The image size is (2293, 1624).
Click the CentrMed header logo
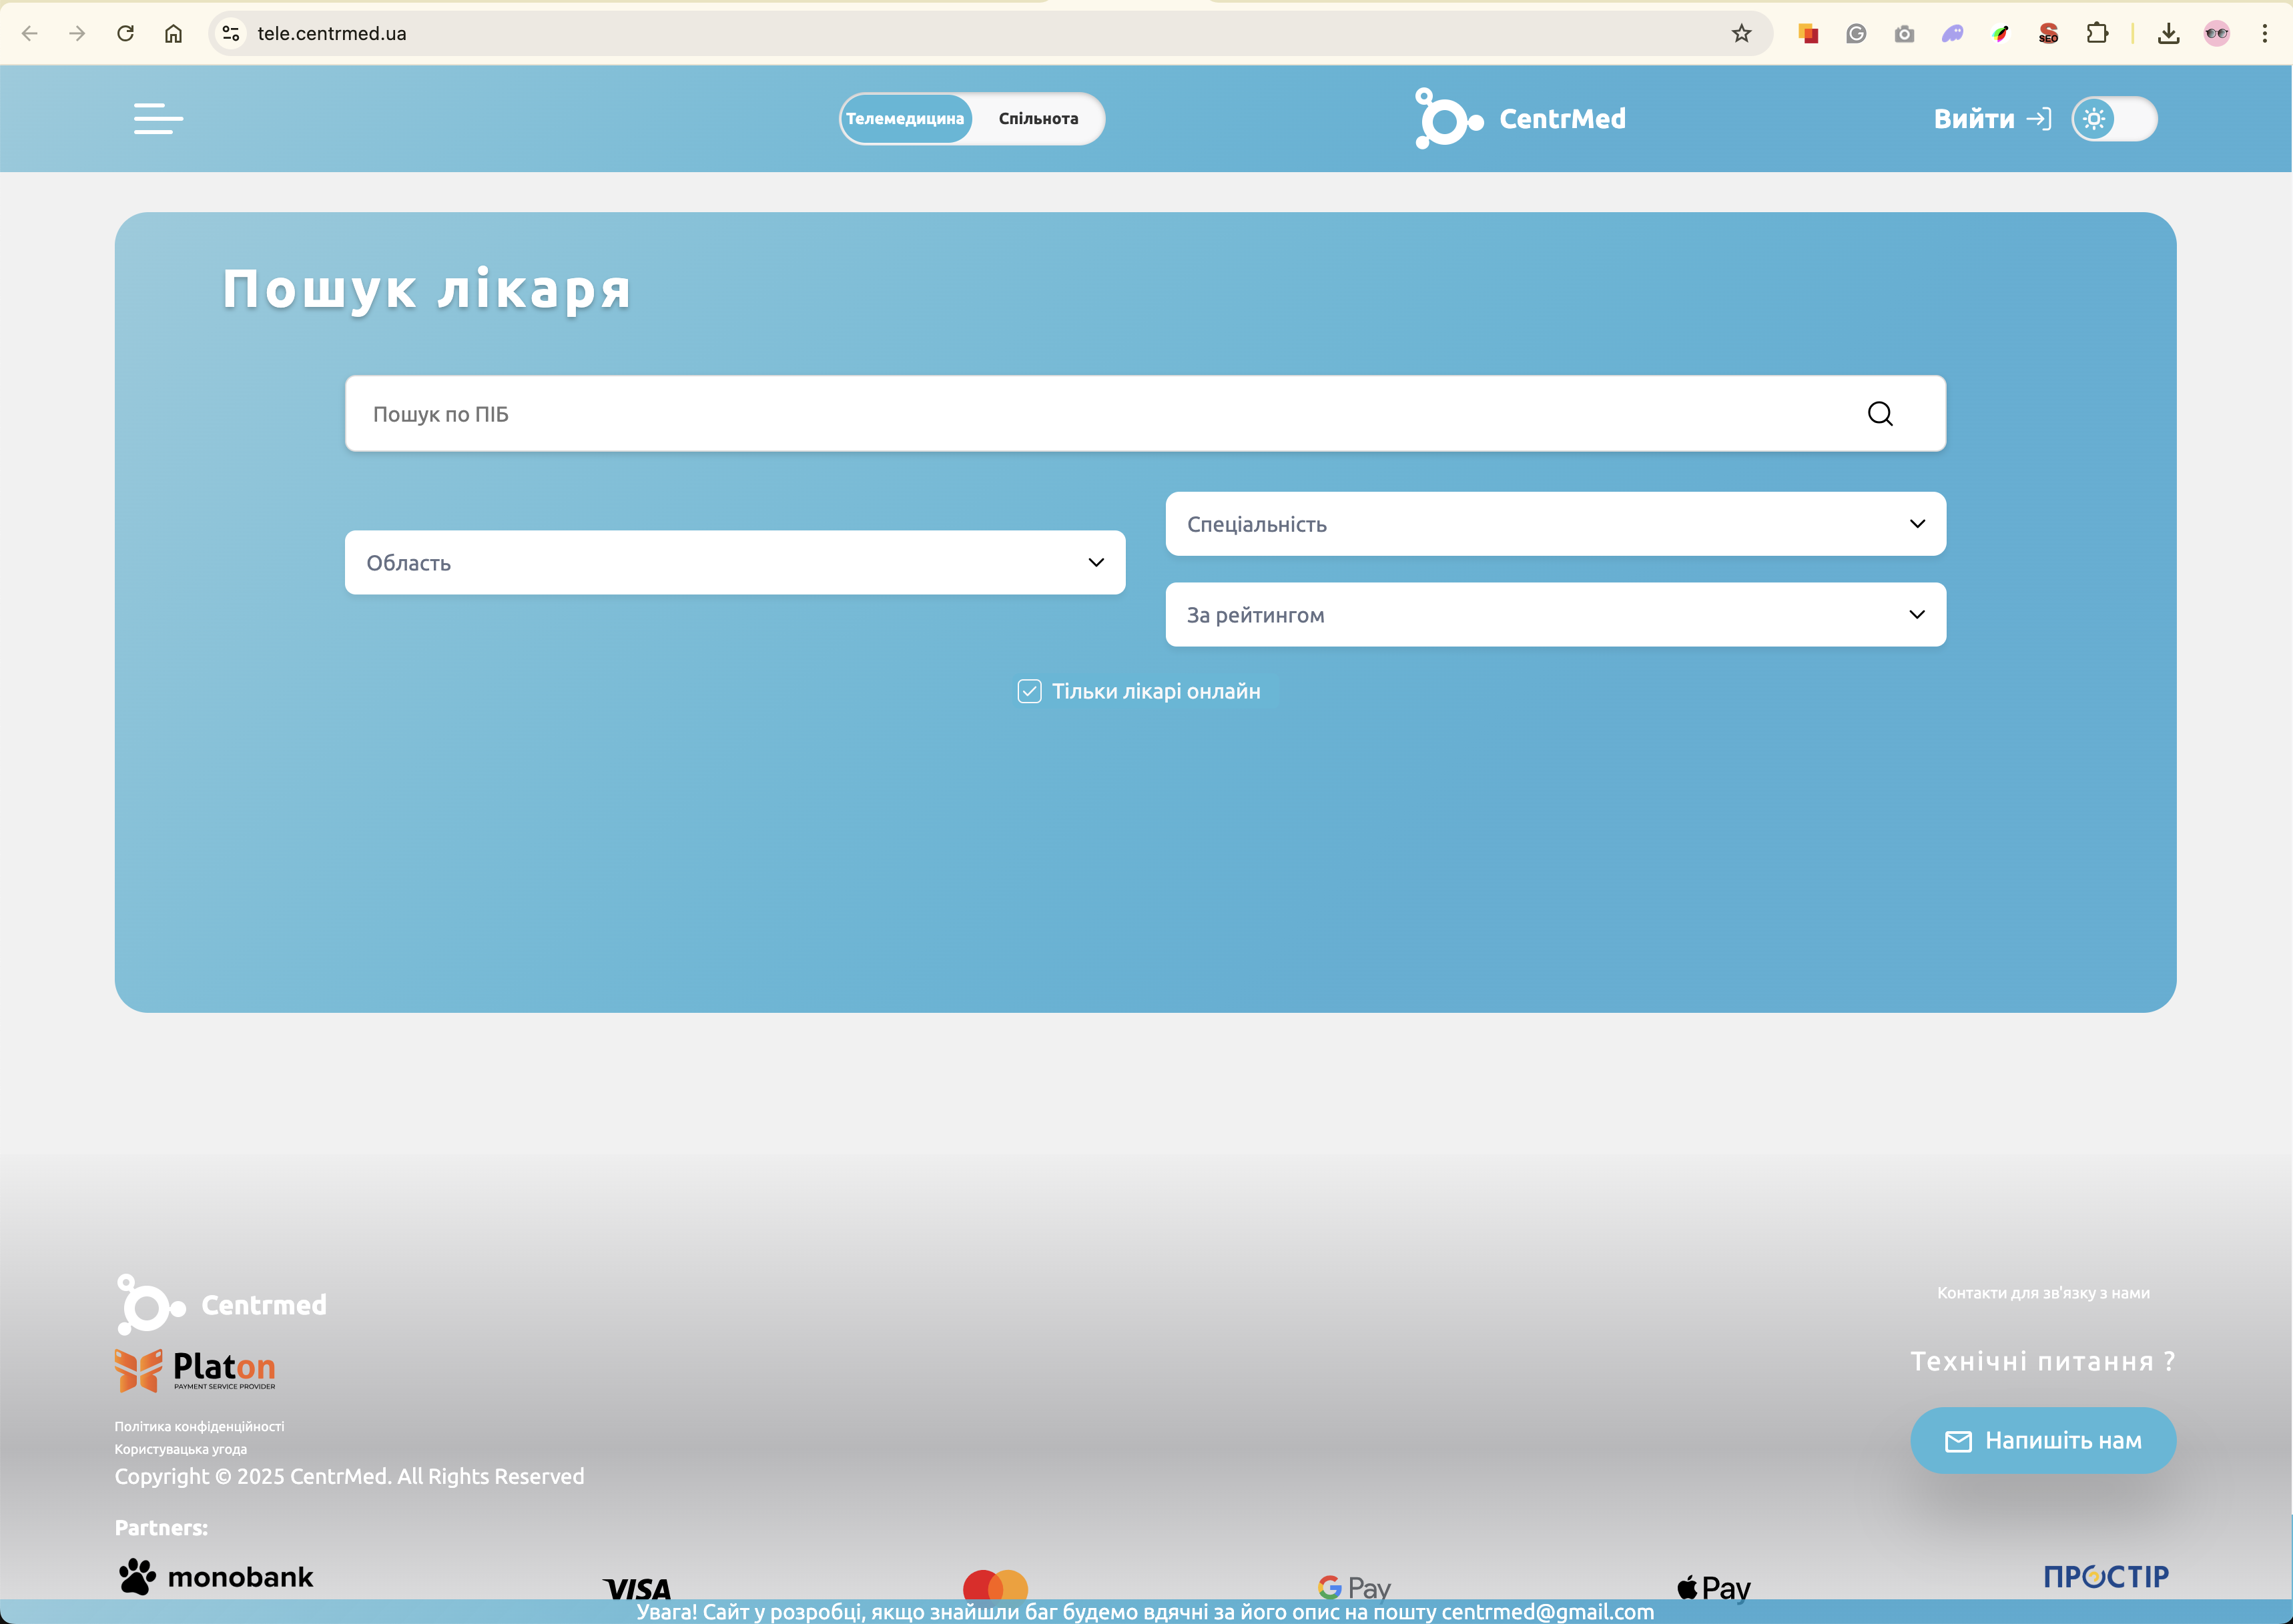point(1520,118)
